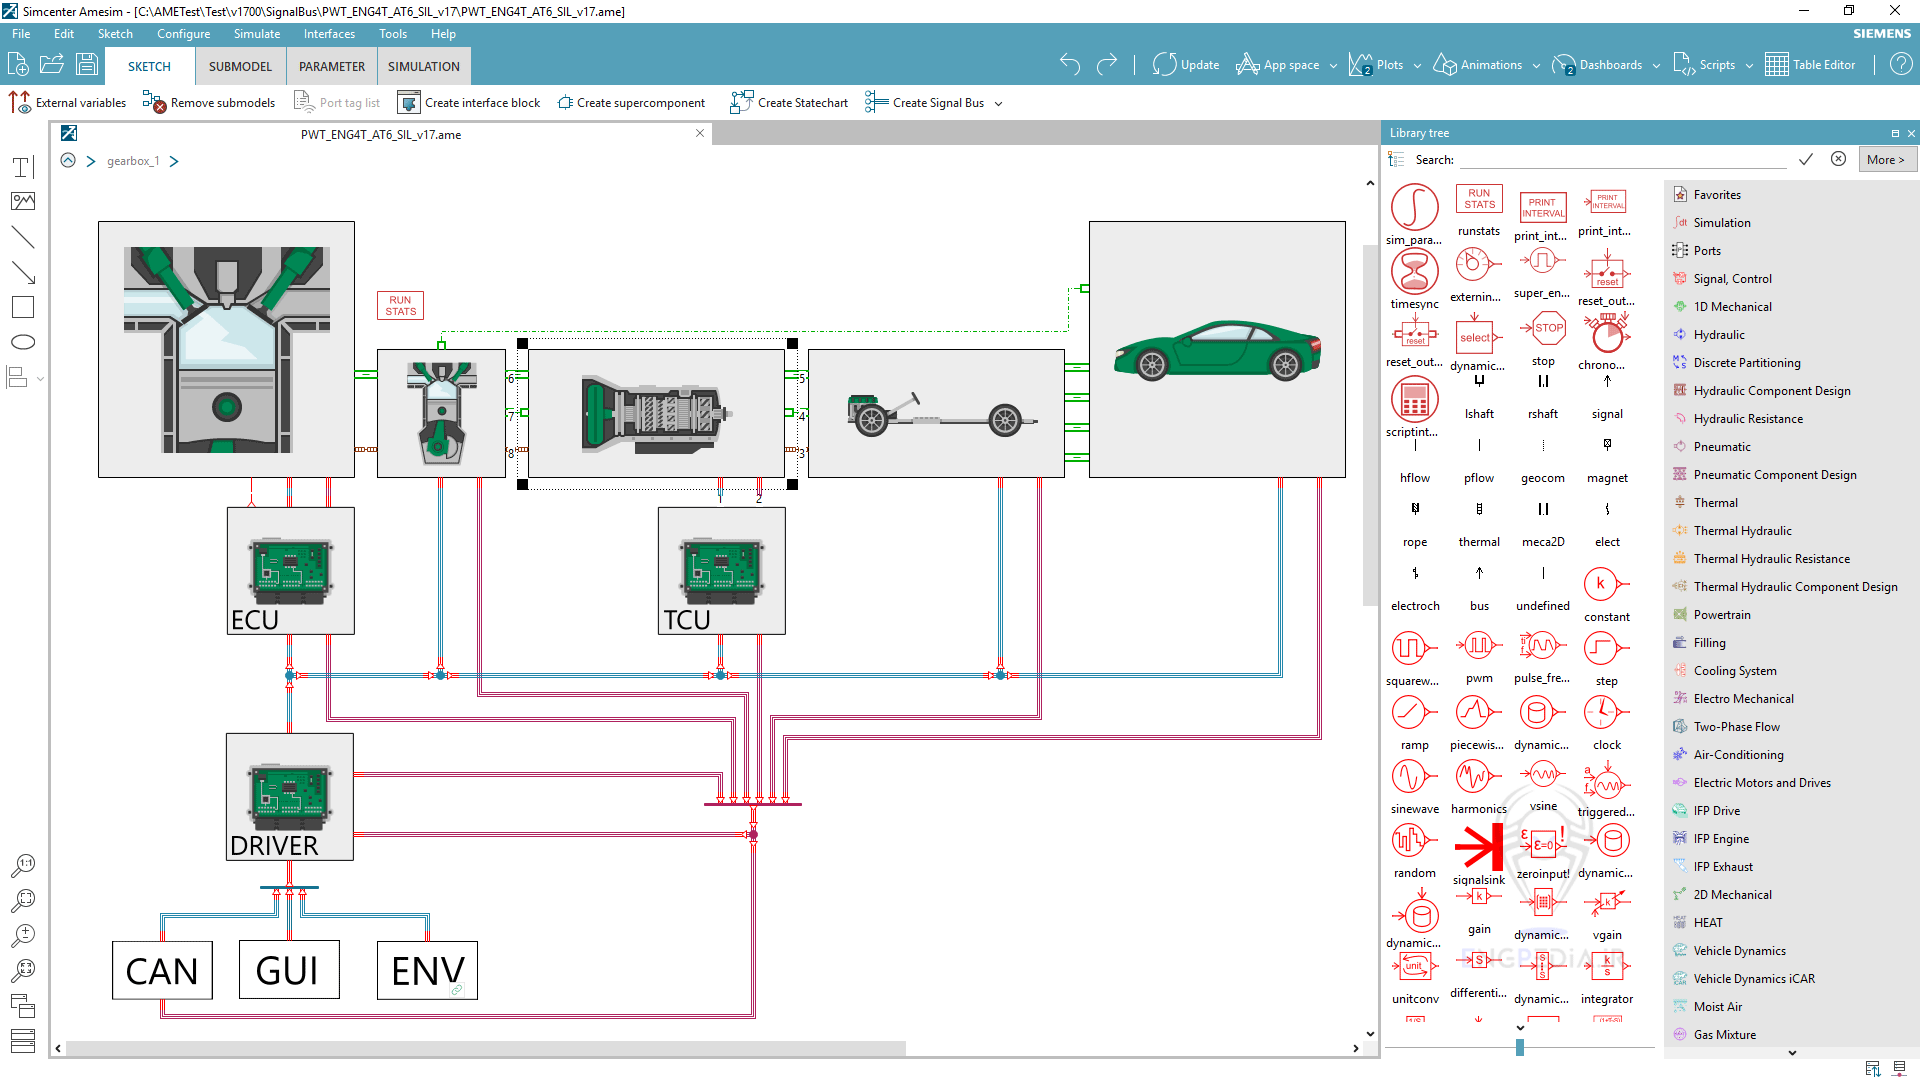Switch to the PARAMETER tab

[332, 67]
